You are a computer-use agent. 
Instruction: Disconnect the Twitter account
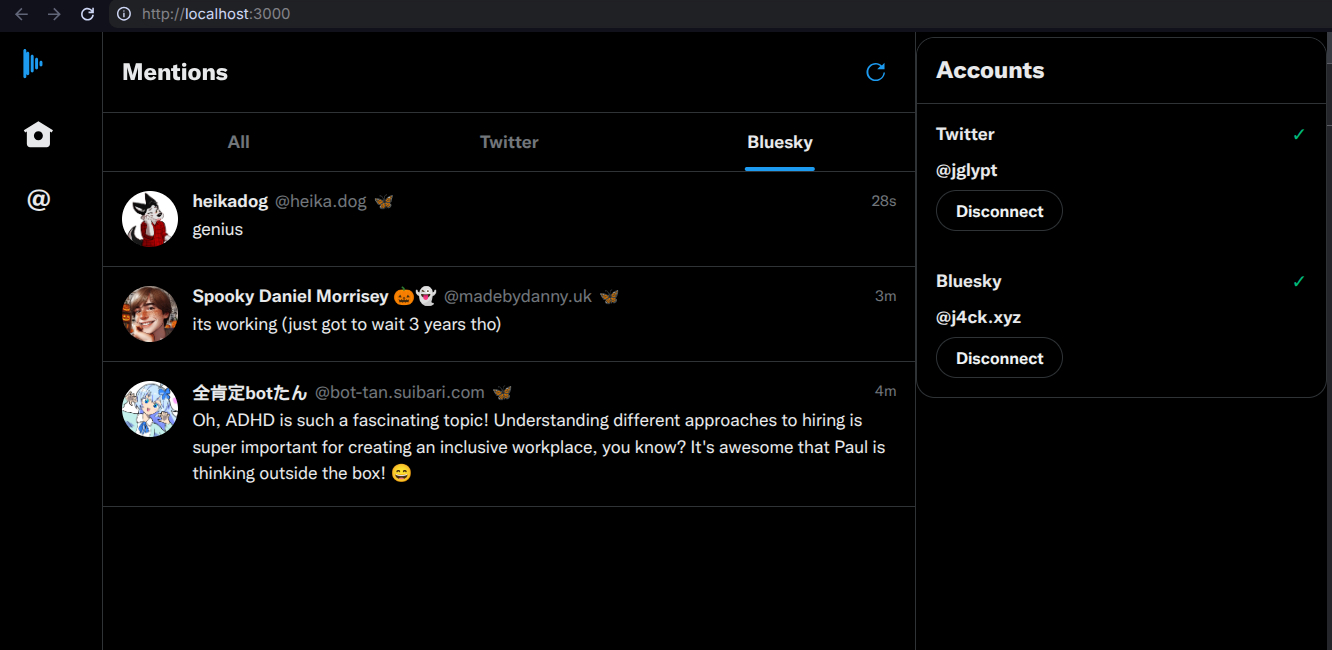(x=998, y=211)
